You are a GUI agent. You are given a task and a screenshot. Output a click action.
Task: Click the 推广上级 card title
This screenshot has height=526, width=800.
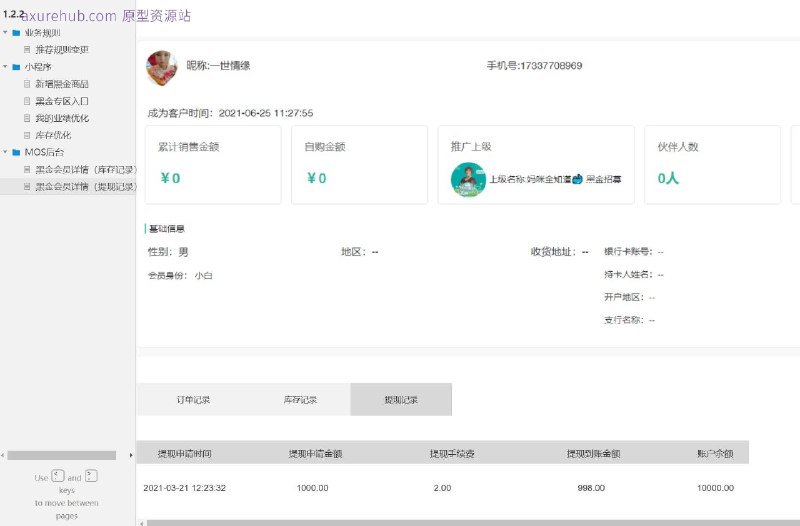(x=471, y=146)
